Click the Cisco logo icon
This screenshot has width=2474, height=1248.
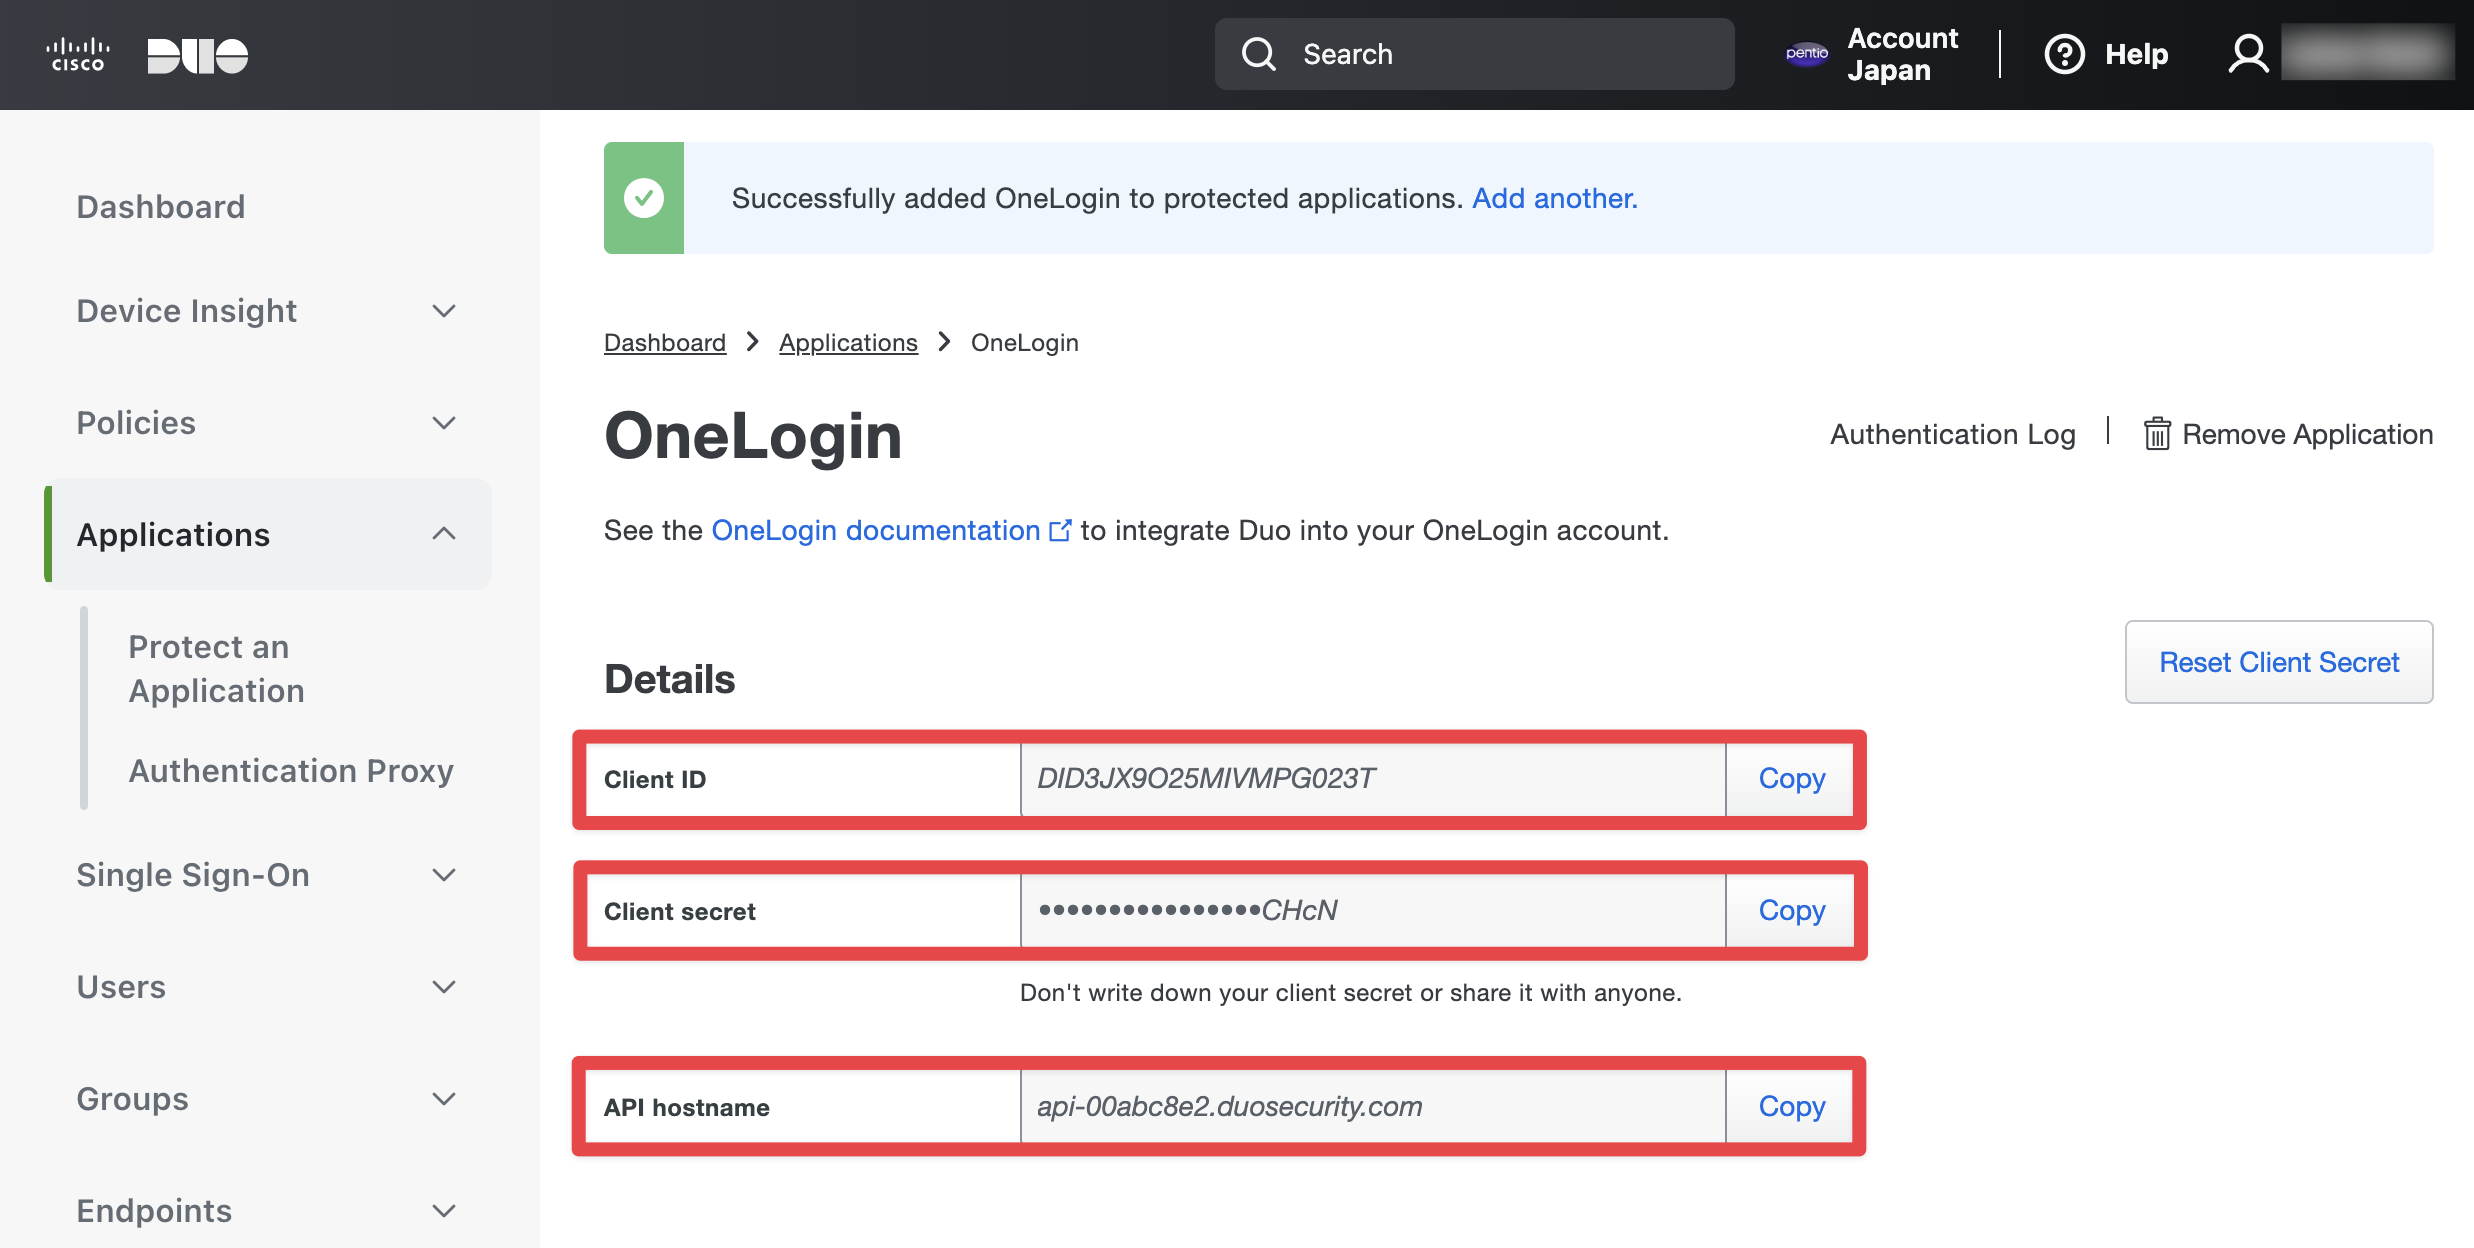coord(78,55)
